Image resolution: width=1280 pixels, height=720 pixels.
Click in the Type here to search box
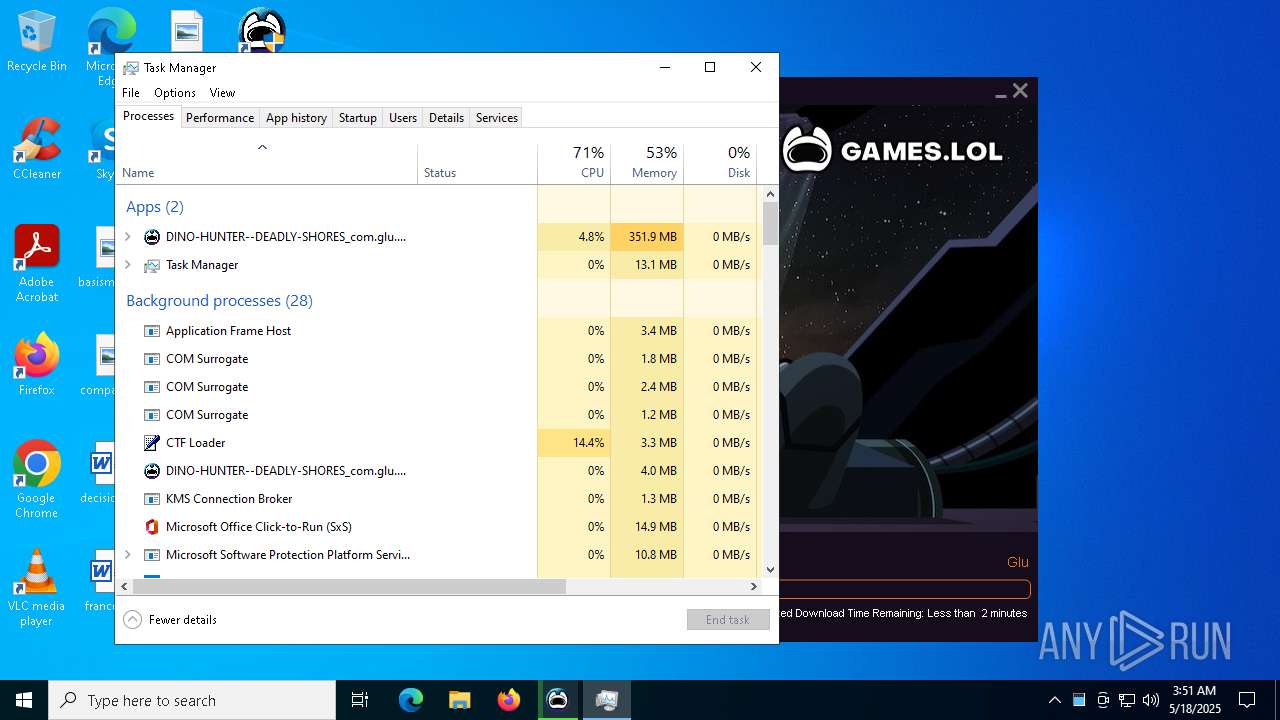(192, 700)
